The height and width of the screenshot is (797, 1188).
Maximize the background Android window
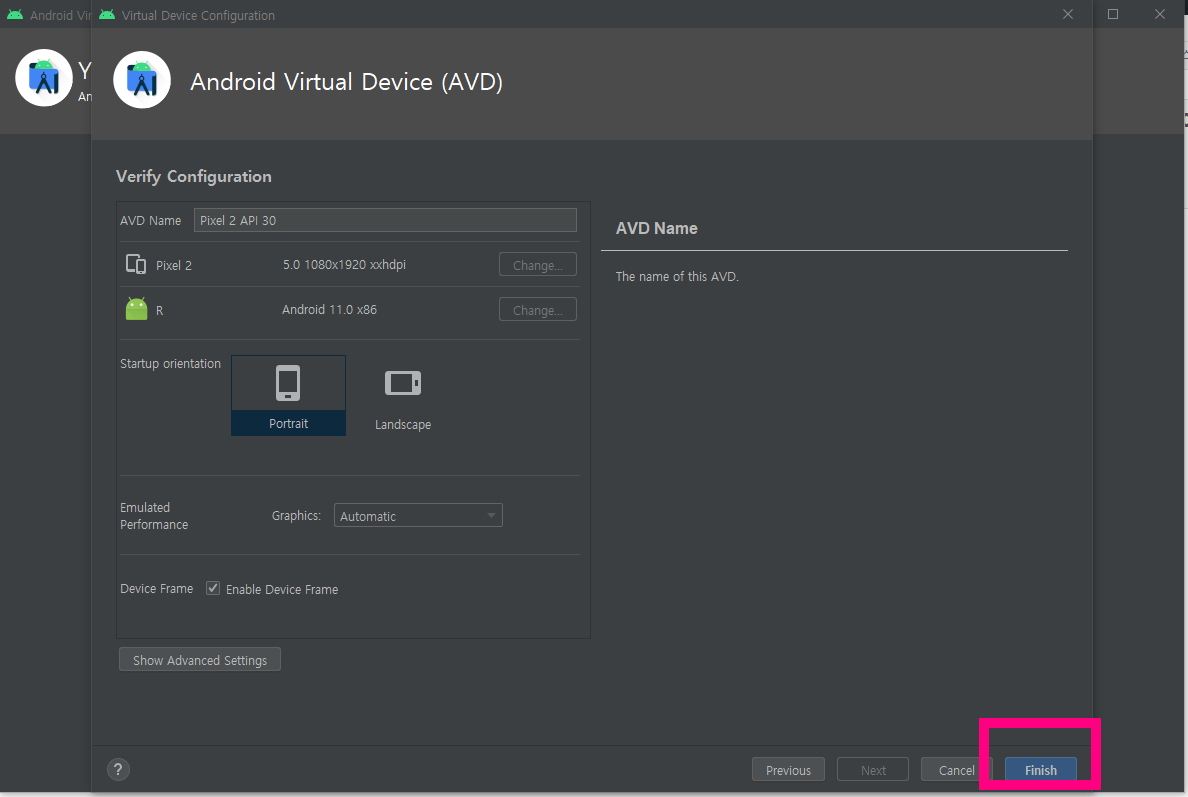(1113, 14)
